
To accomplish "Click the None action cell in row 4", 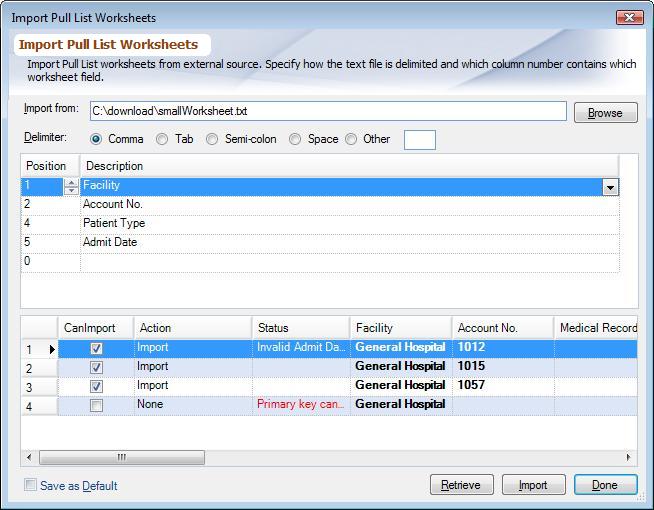I will pos(193,404).
